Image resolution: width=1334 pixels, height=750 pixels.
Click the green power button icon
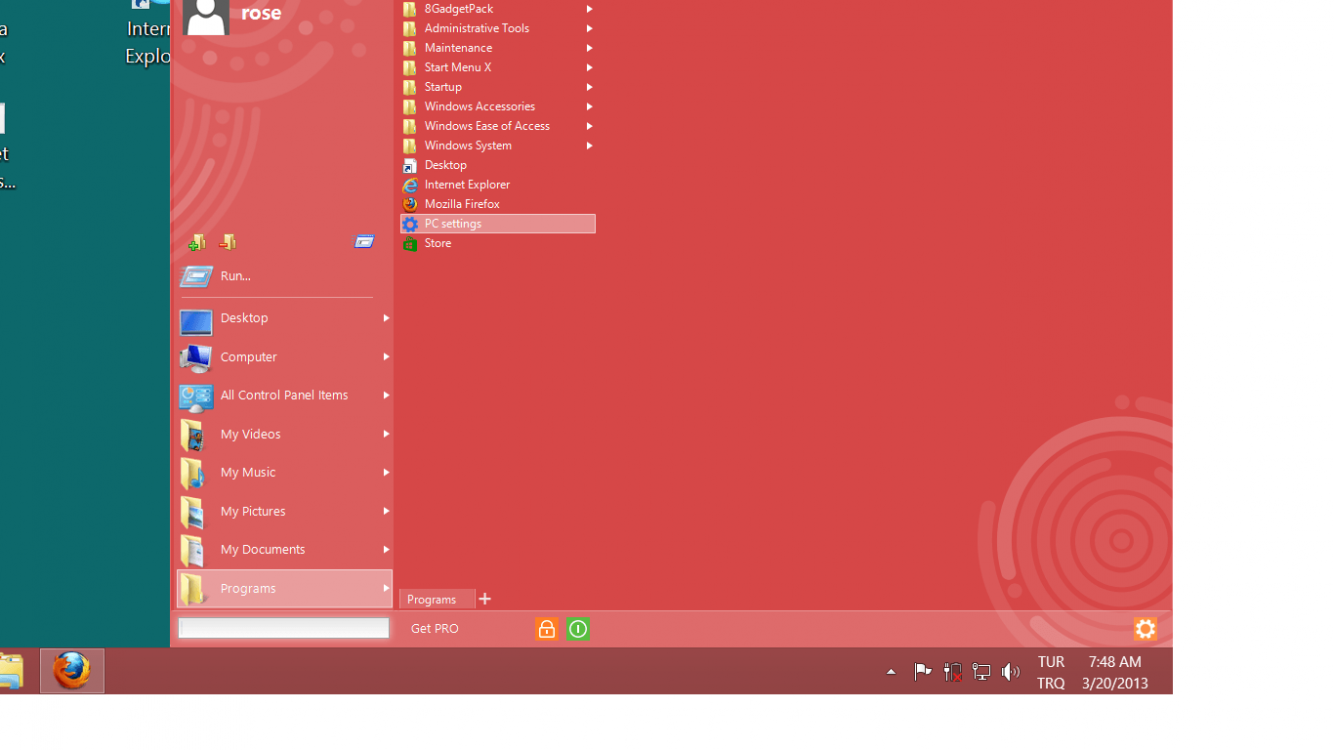click(x=578, y=629)
